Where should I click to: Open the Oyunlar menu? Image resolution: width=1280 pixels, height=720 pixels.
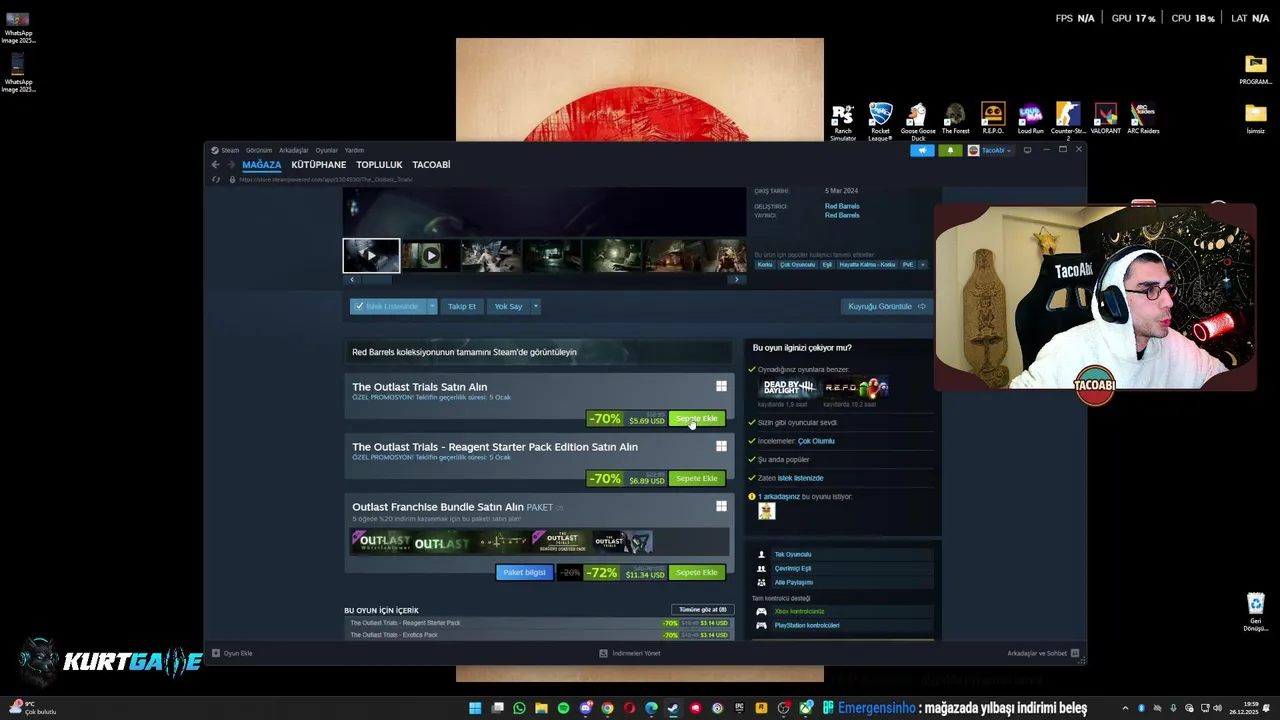pyautogui.click(x=327, y=150)
